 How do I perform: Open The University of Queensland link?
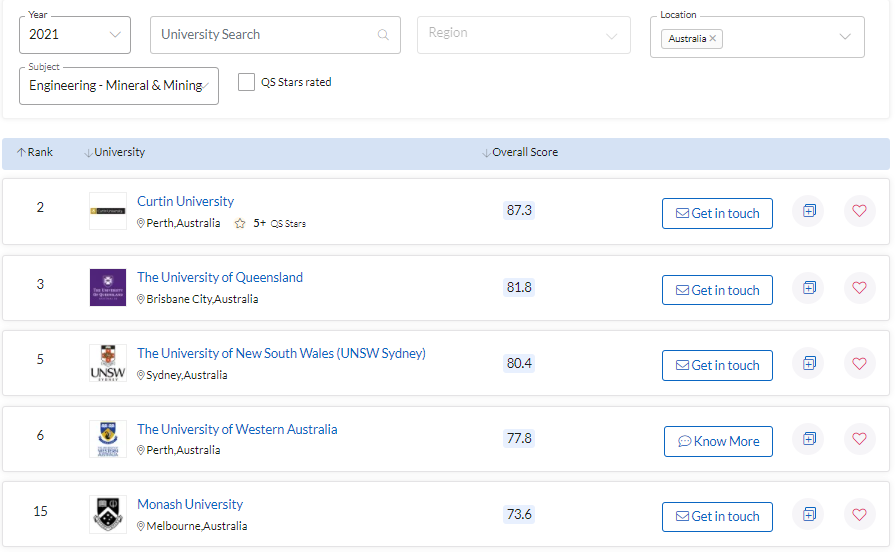click(x=220, y=277)
